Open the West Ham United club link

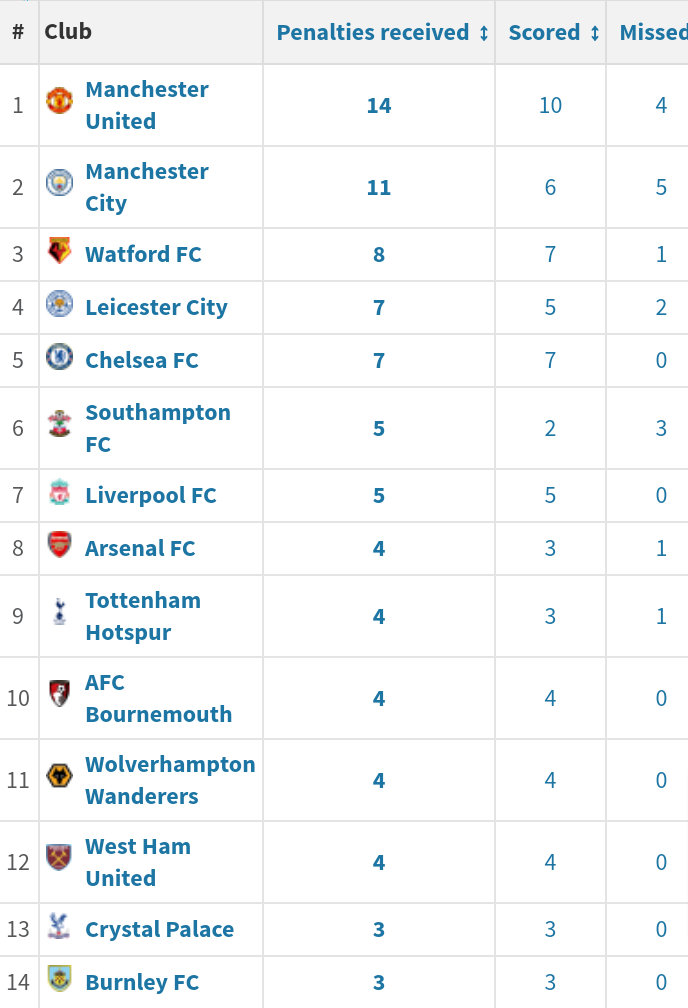(x=137, y=862)
